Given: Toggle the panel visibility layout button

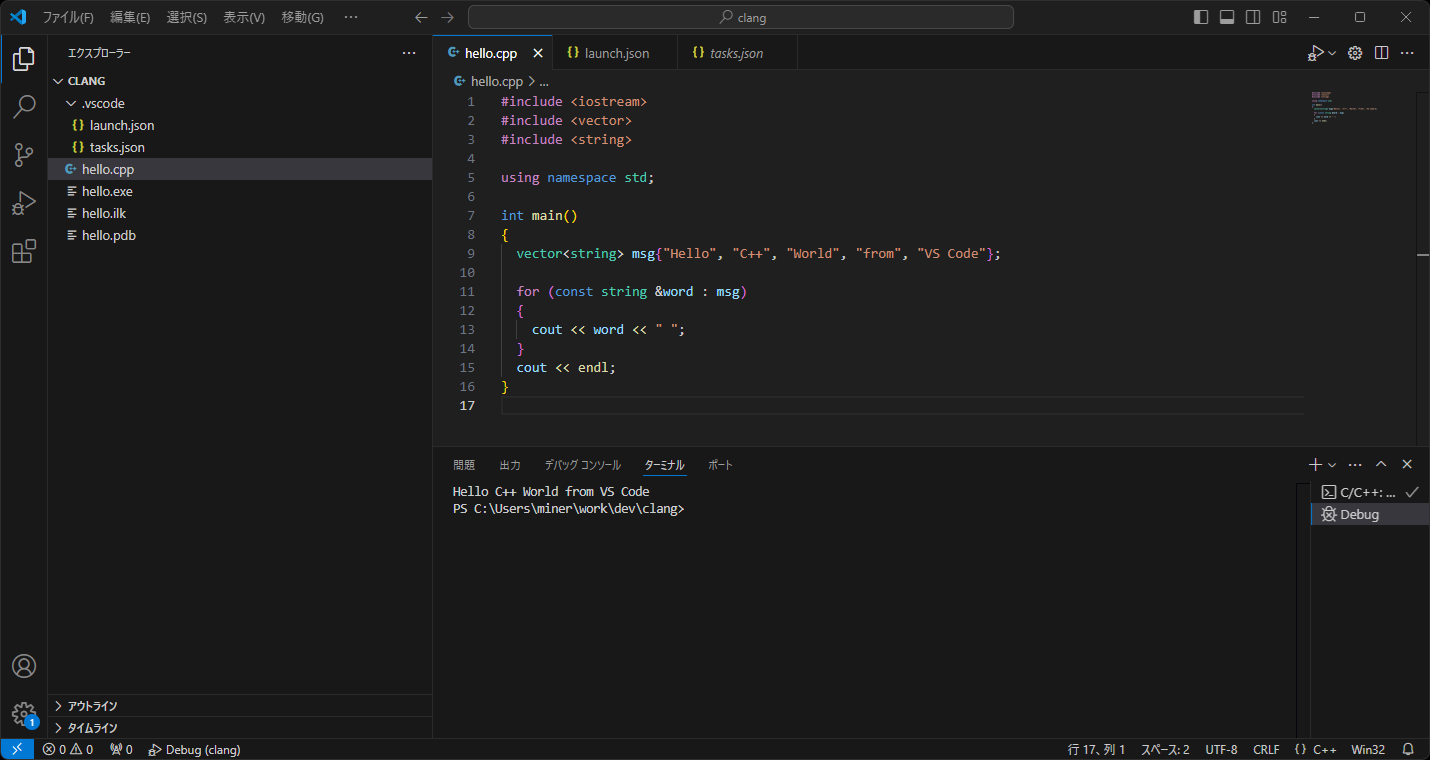Looking at the screenshot, I should [1227, 17].
